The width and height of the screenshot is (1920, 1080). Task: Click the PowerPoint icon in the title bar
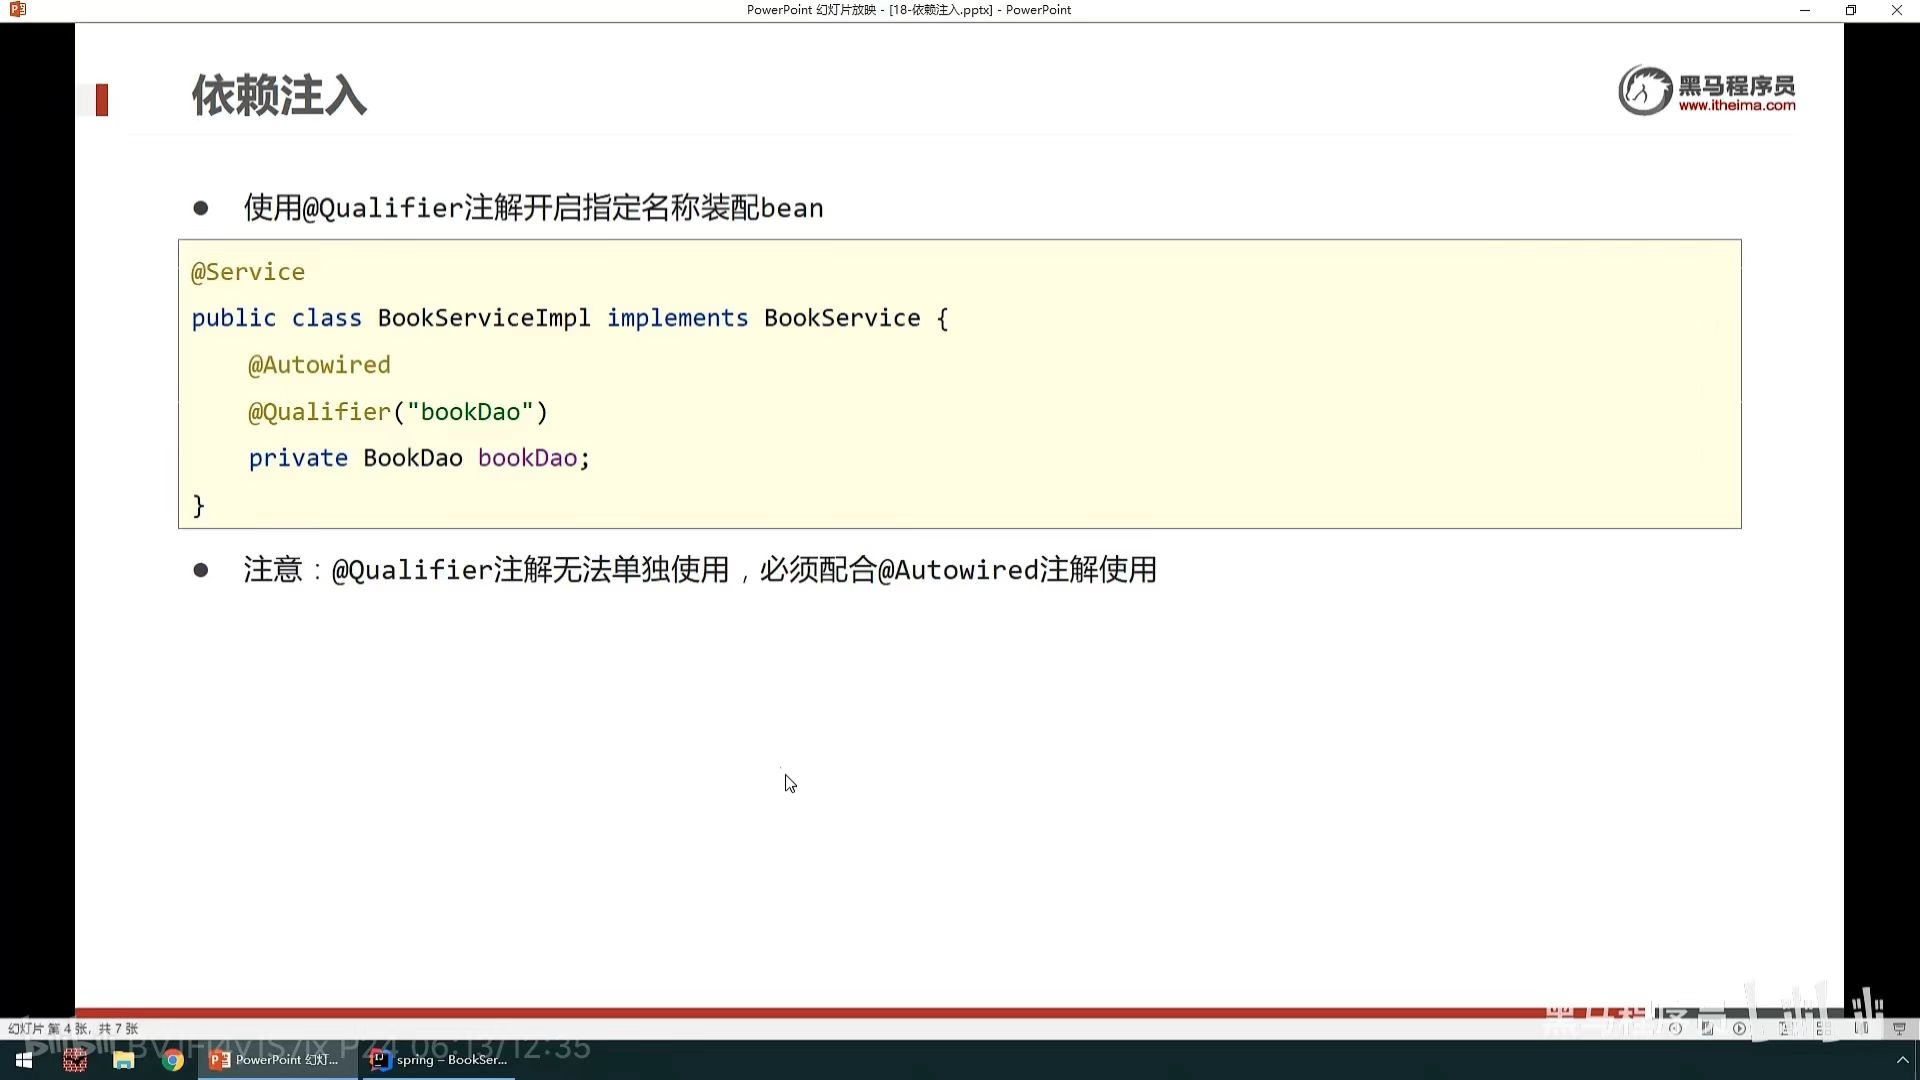(x=17, y=10)
